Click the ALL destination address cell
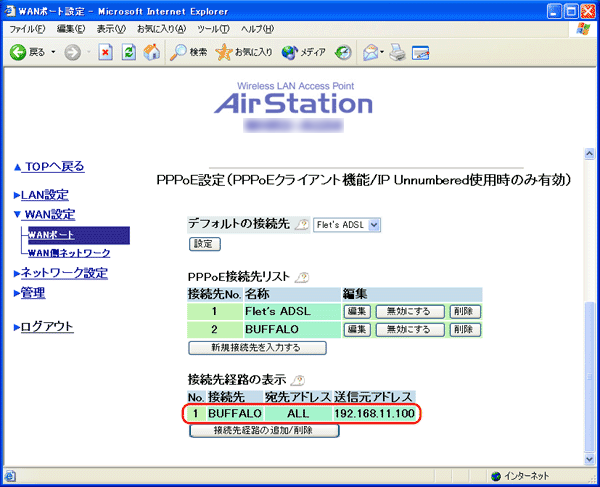 (298, 414)
